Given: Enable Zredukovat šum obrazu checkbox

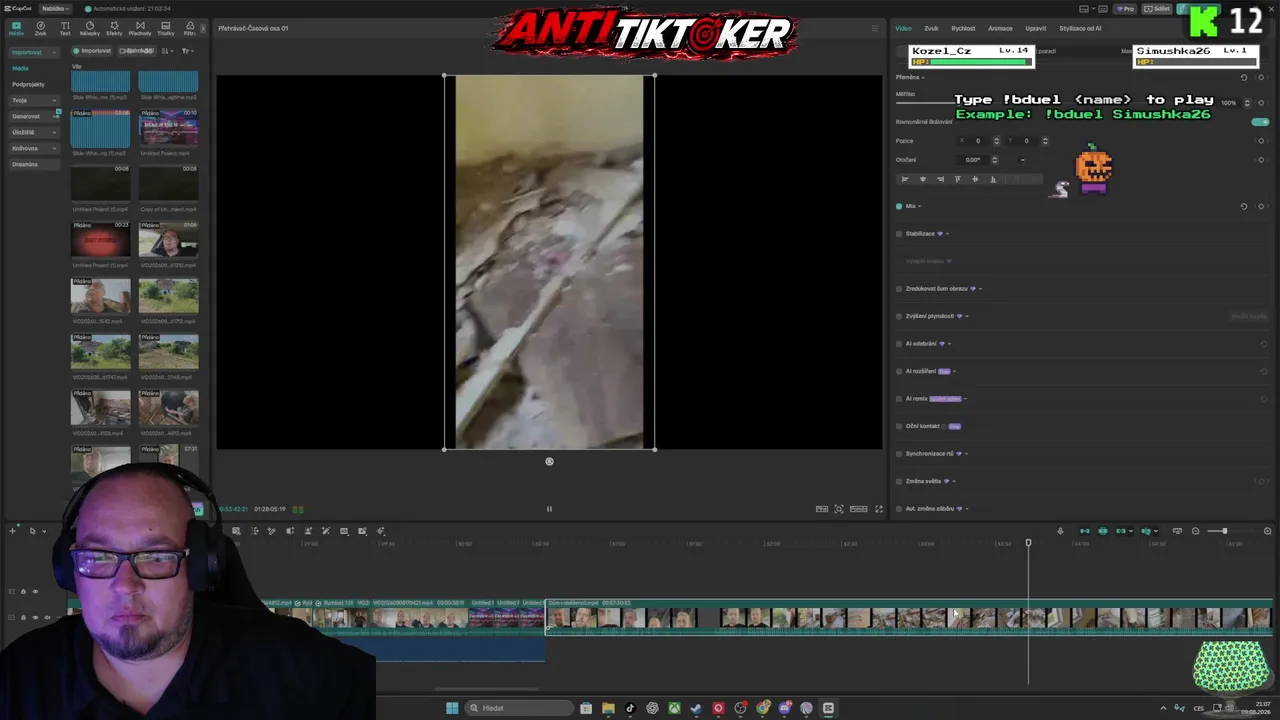Looking at the screenshot, I should tap(899, 289).
